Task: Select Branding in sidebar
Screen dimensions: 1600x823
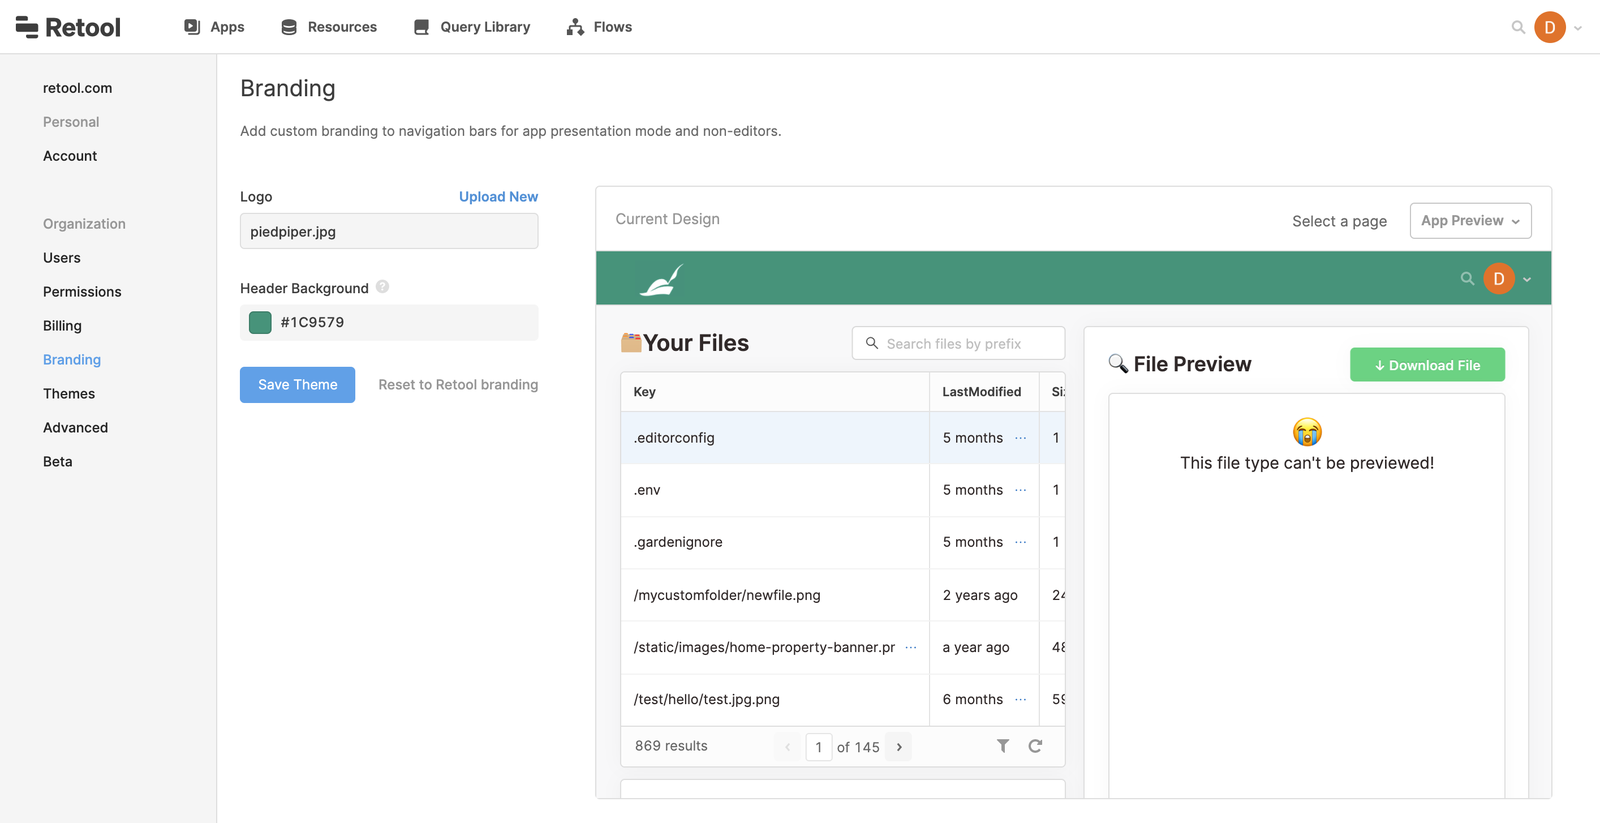Action: [x=72, y=360]
